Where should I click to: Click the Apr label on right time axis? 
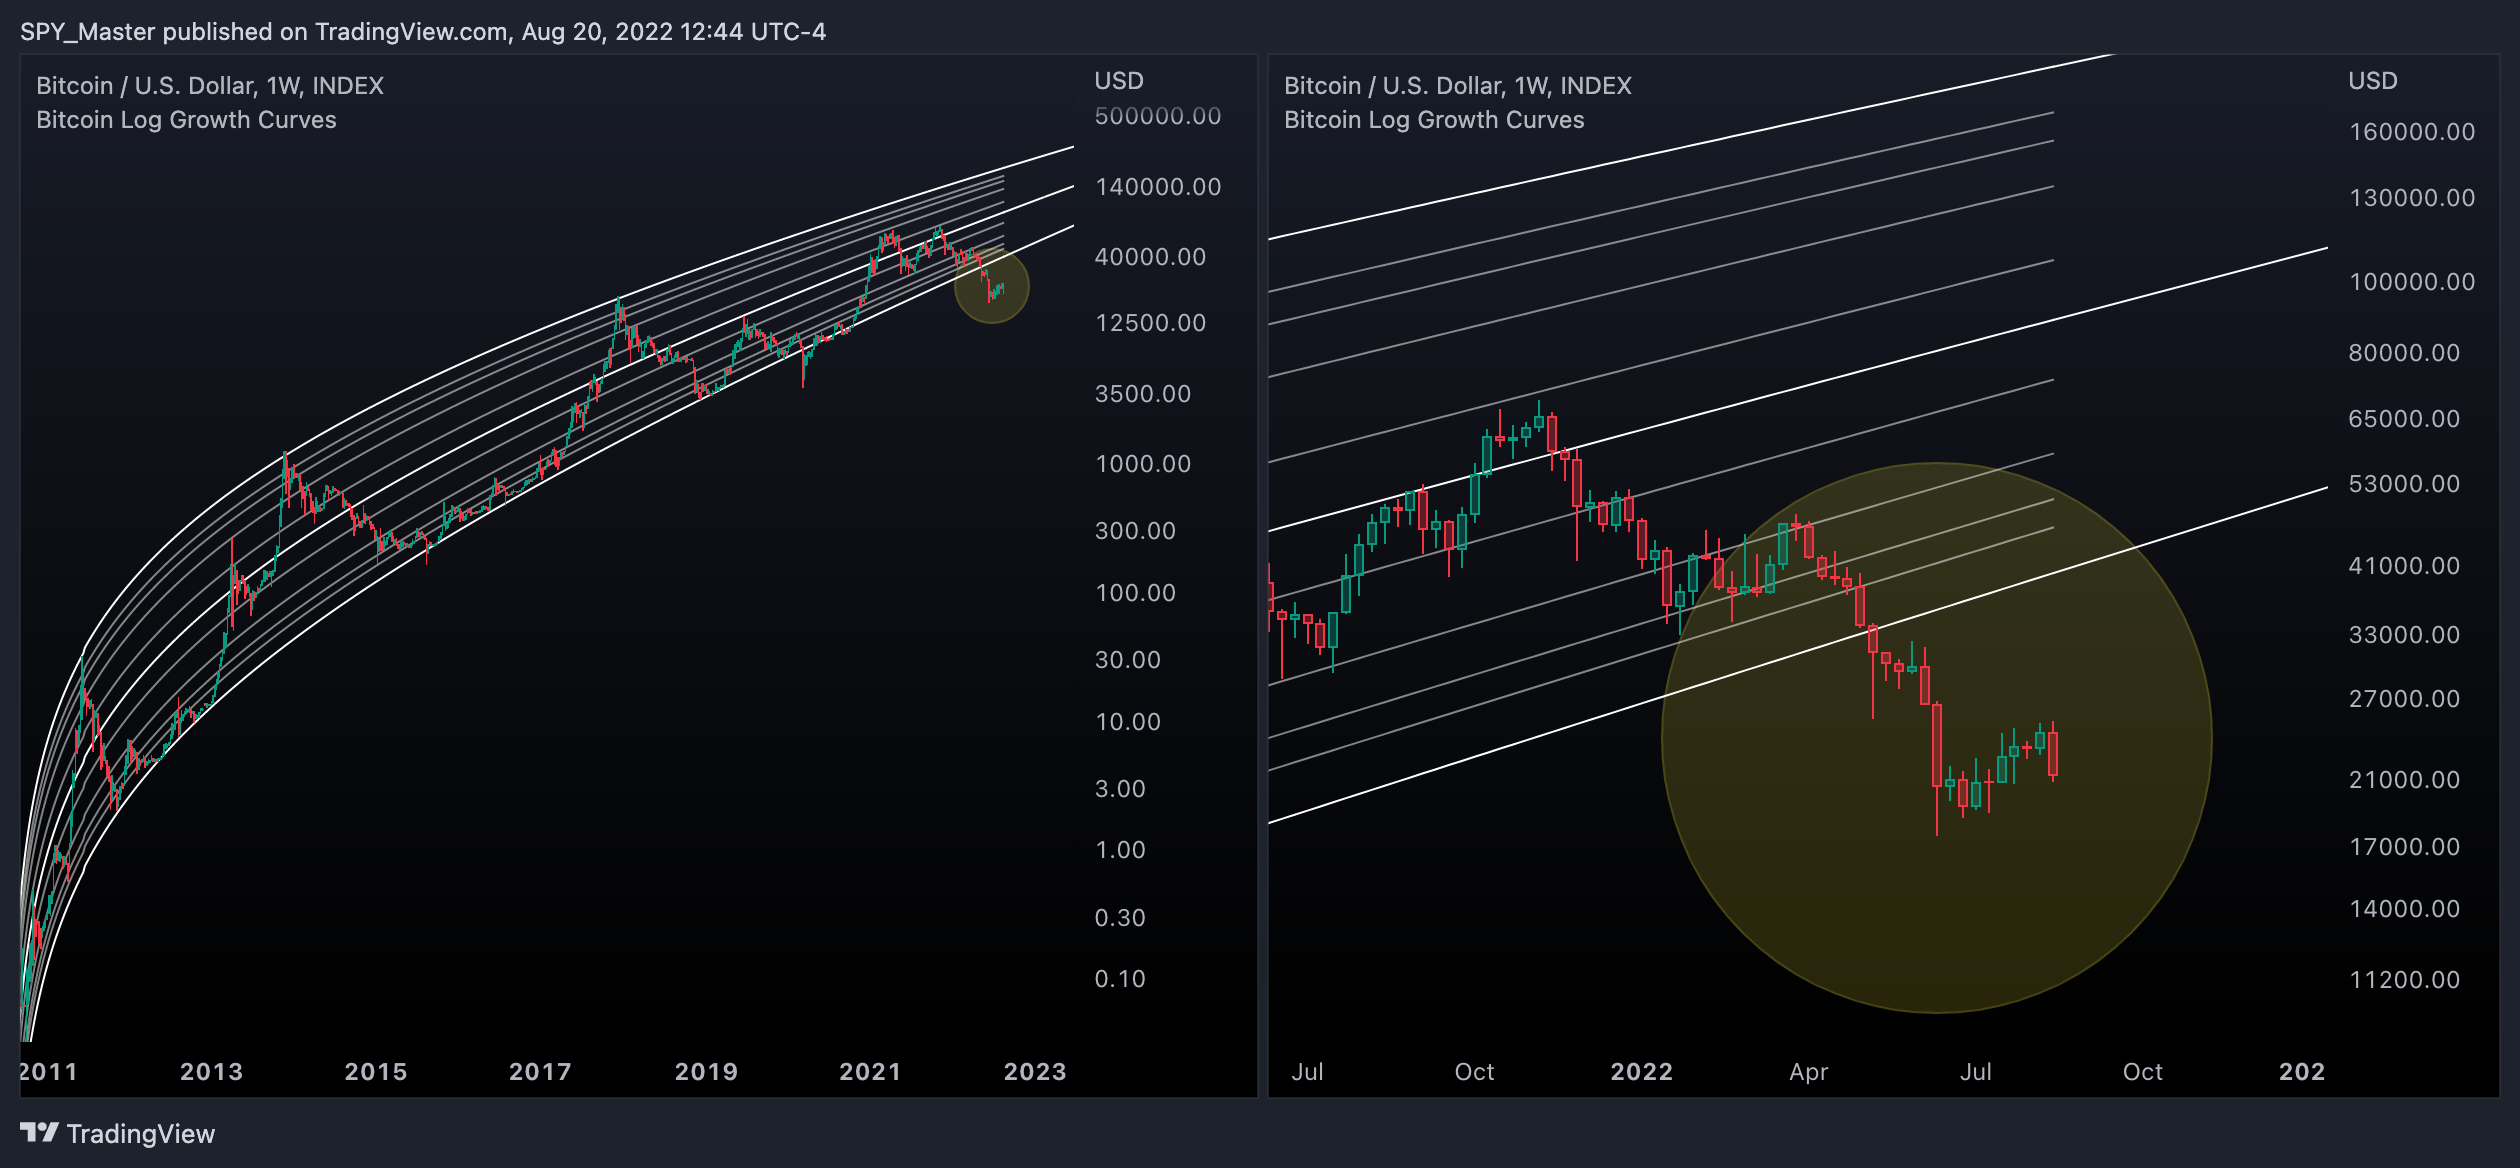pos(1808,1072)
